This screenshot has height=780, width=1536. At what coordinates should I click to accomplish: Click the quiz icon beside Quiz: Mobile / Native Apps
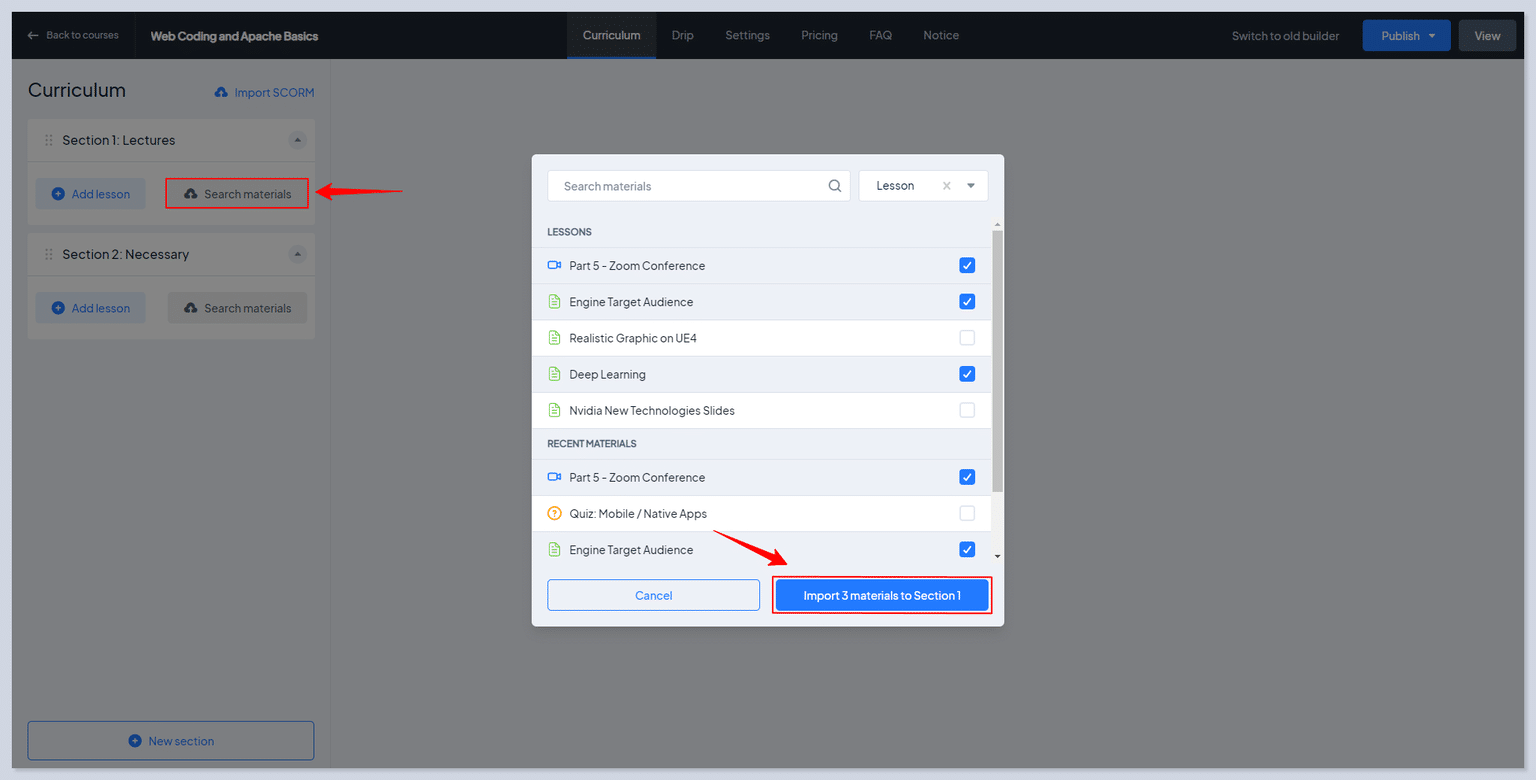[x=554, y=513]
